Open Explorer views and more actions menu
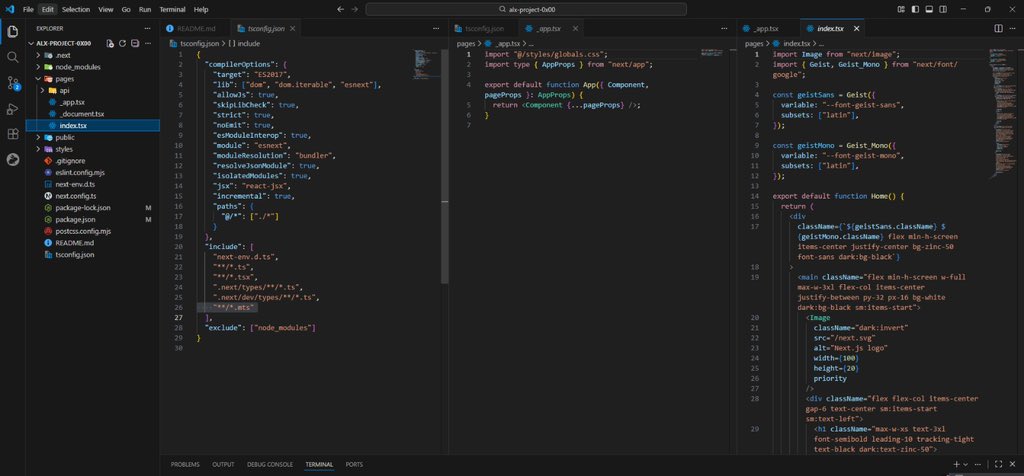Viewport: 1024px width, 476px height. click(148, 29)
